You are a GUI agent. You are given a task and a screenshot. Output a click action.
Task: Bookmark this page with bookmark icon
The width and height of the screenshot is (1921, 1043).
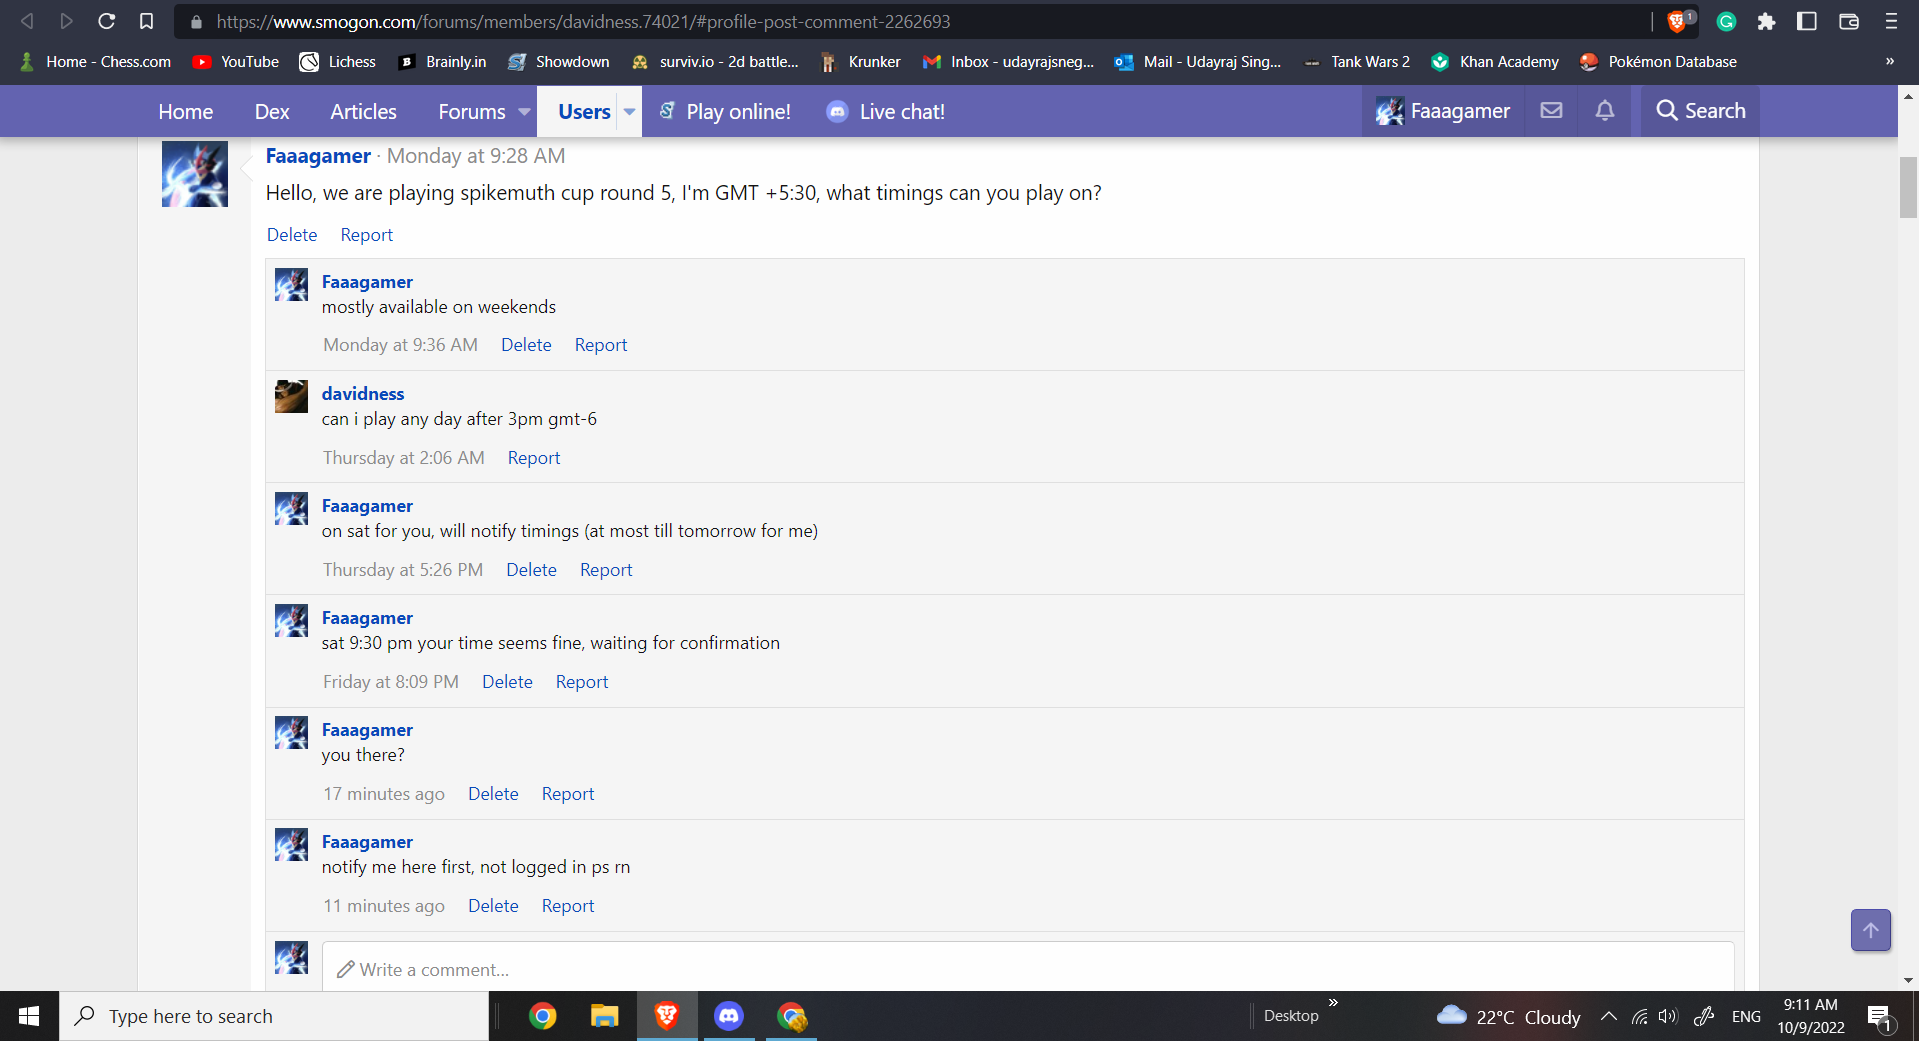point(146,21)
